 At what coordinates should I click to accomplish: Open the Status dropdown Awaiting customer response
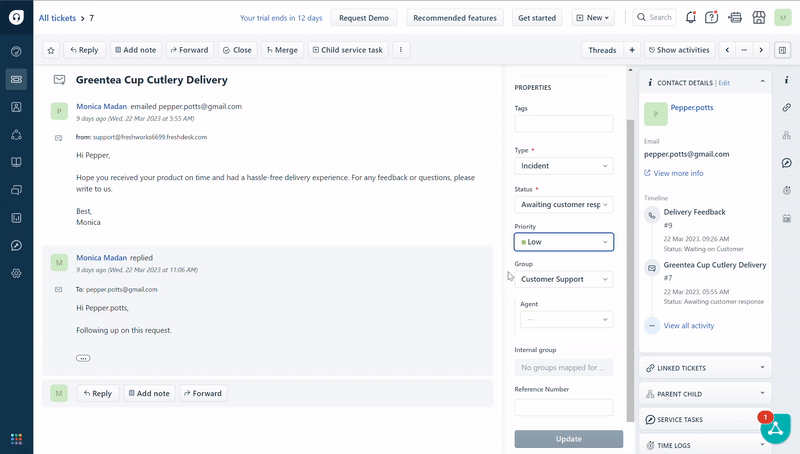(564, 205)
